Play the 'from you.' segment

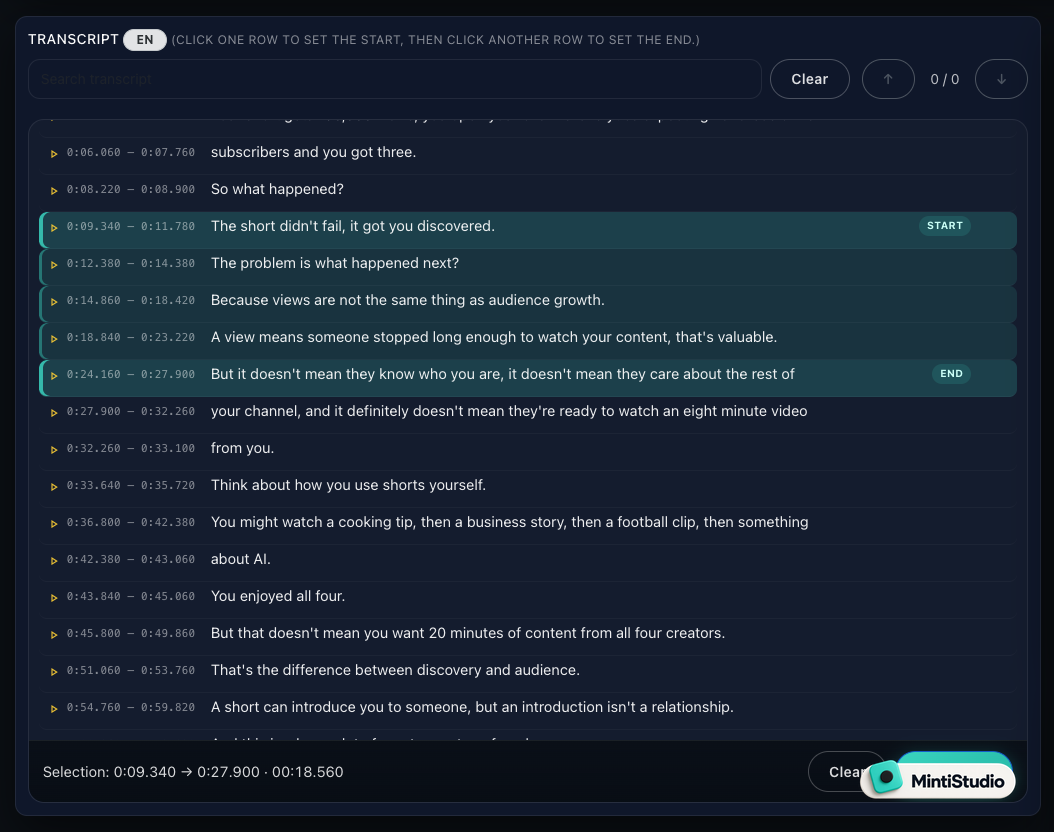[x=54, y=450]
